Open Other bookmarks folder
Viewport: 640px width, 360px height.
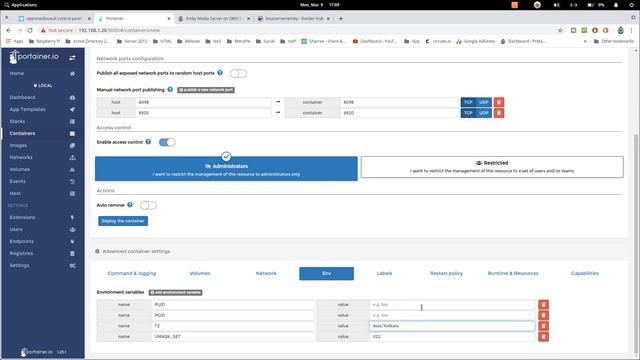(613, 41)
